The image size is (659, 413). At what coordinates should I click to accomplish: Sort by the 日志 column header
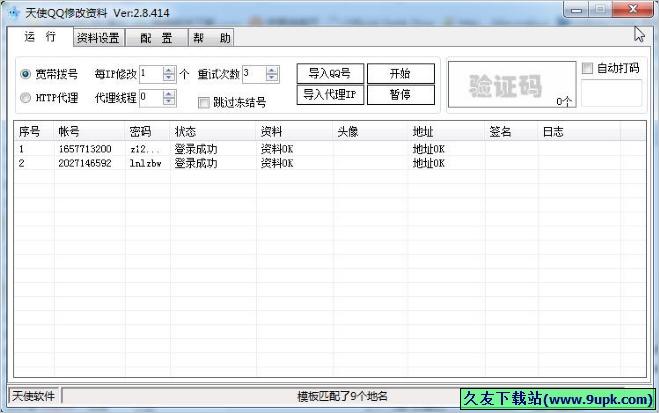click(579, 132)
